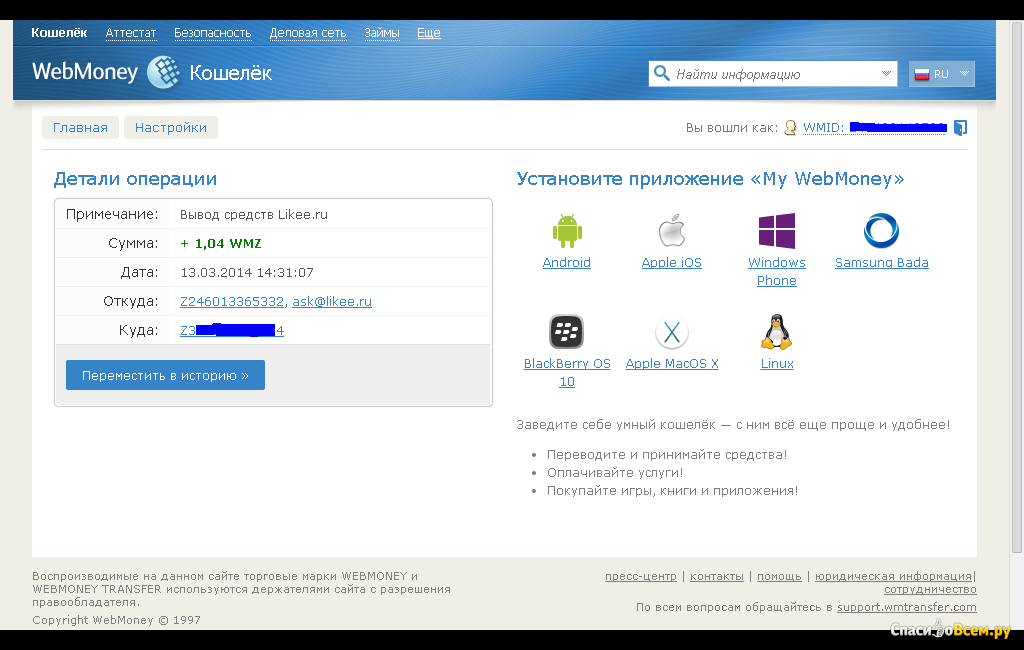Click the Детали операции heading
1024x650 pixels.
tap(135, 179)
